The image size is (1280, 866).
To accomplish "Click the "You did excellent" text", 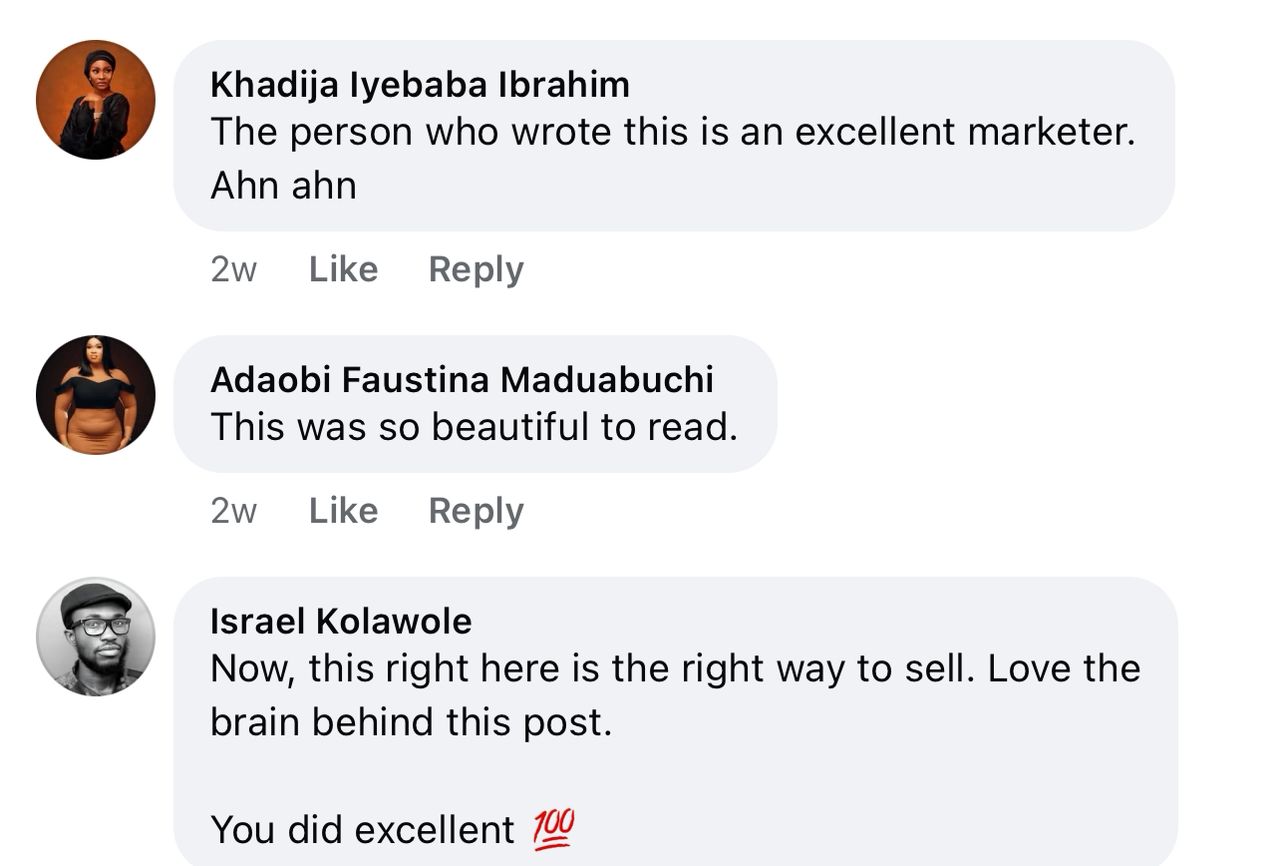I will (362, 830).
